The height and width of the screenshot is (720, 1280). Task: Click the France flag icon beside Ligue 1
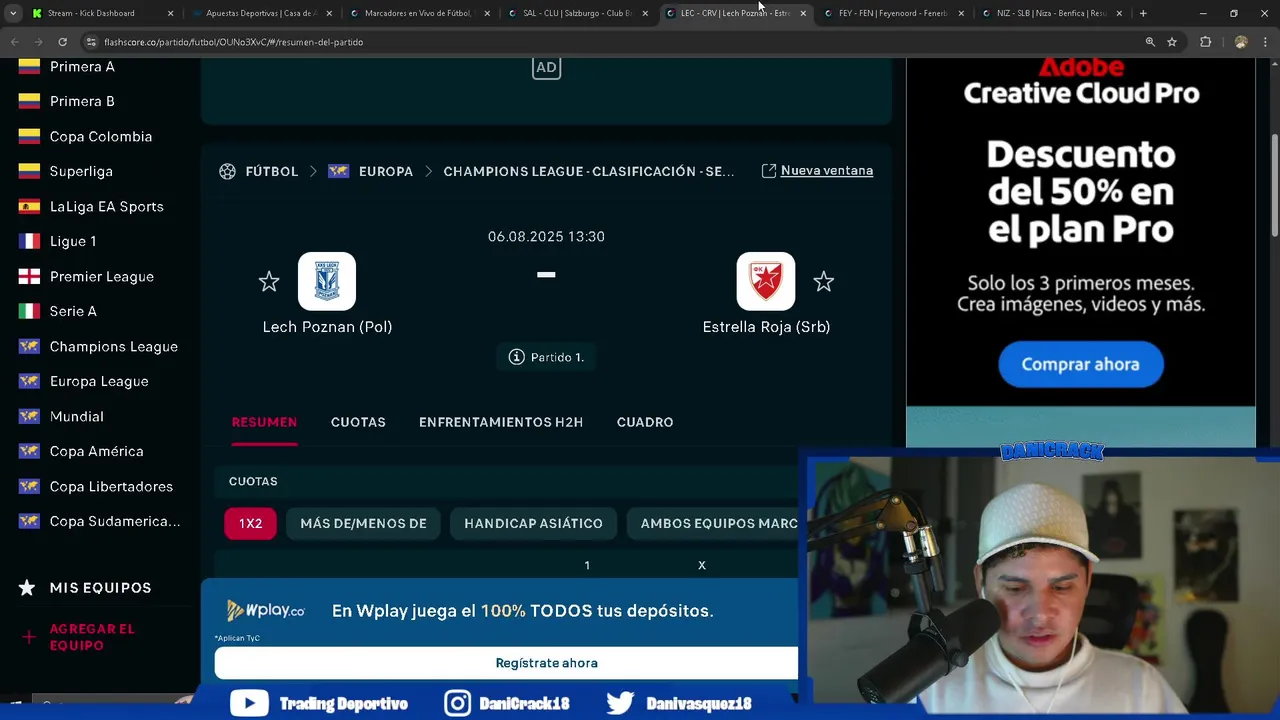(29, 241)
